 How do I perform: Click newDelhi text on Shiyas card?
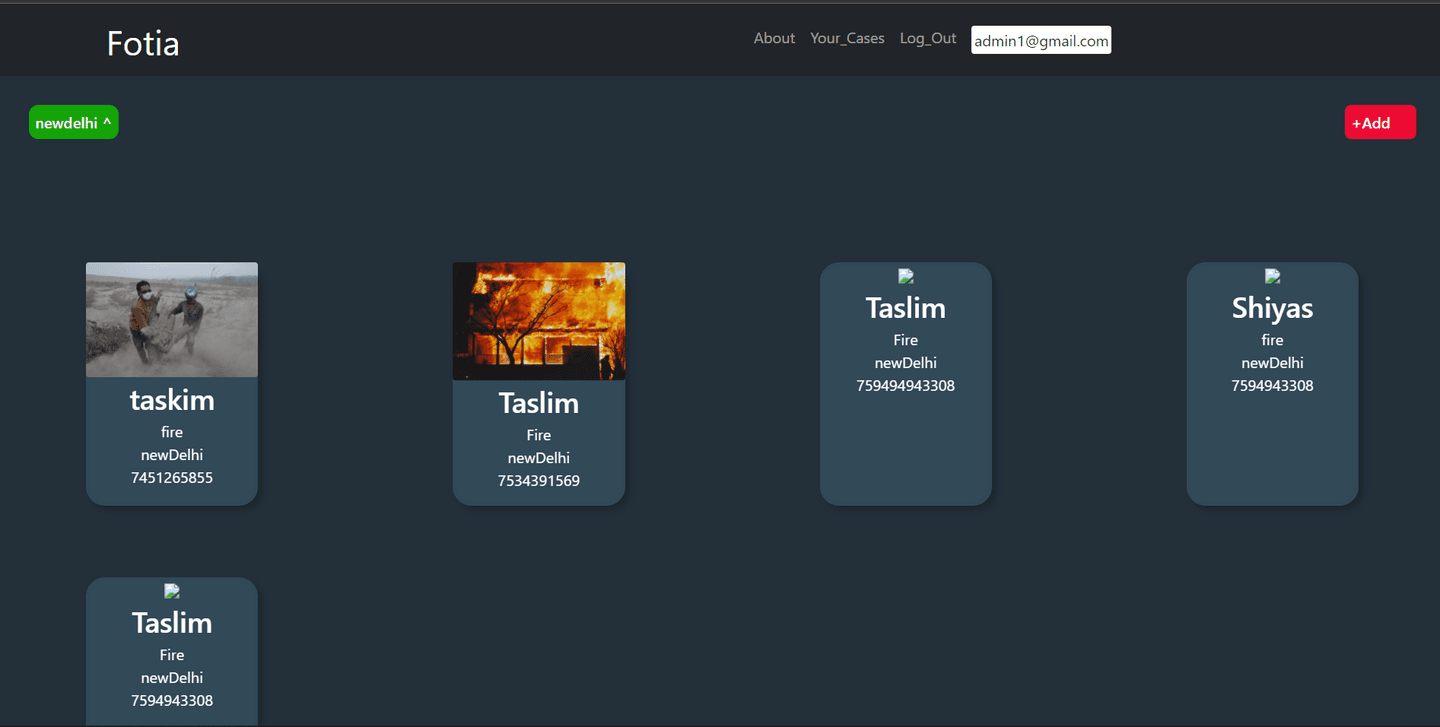click(x=1272, y=363)
